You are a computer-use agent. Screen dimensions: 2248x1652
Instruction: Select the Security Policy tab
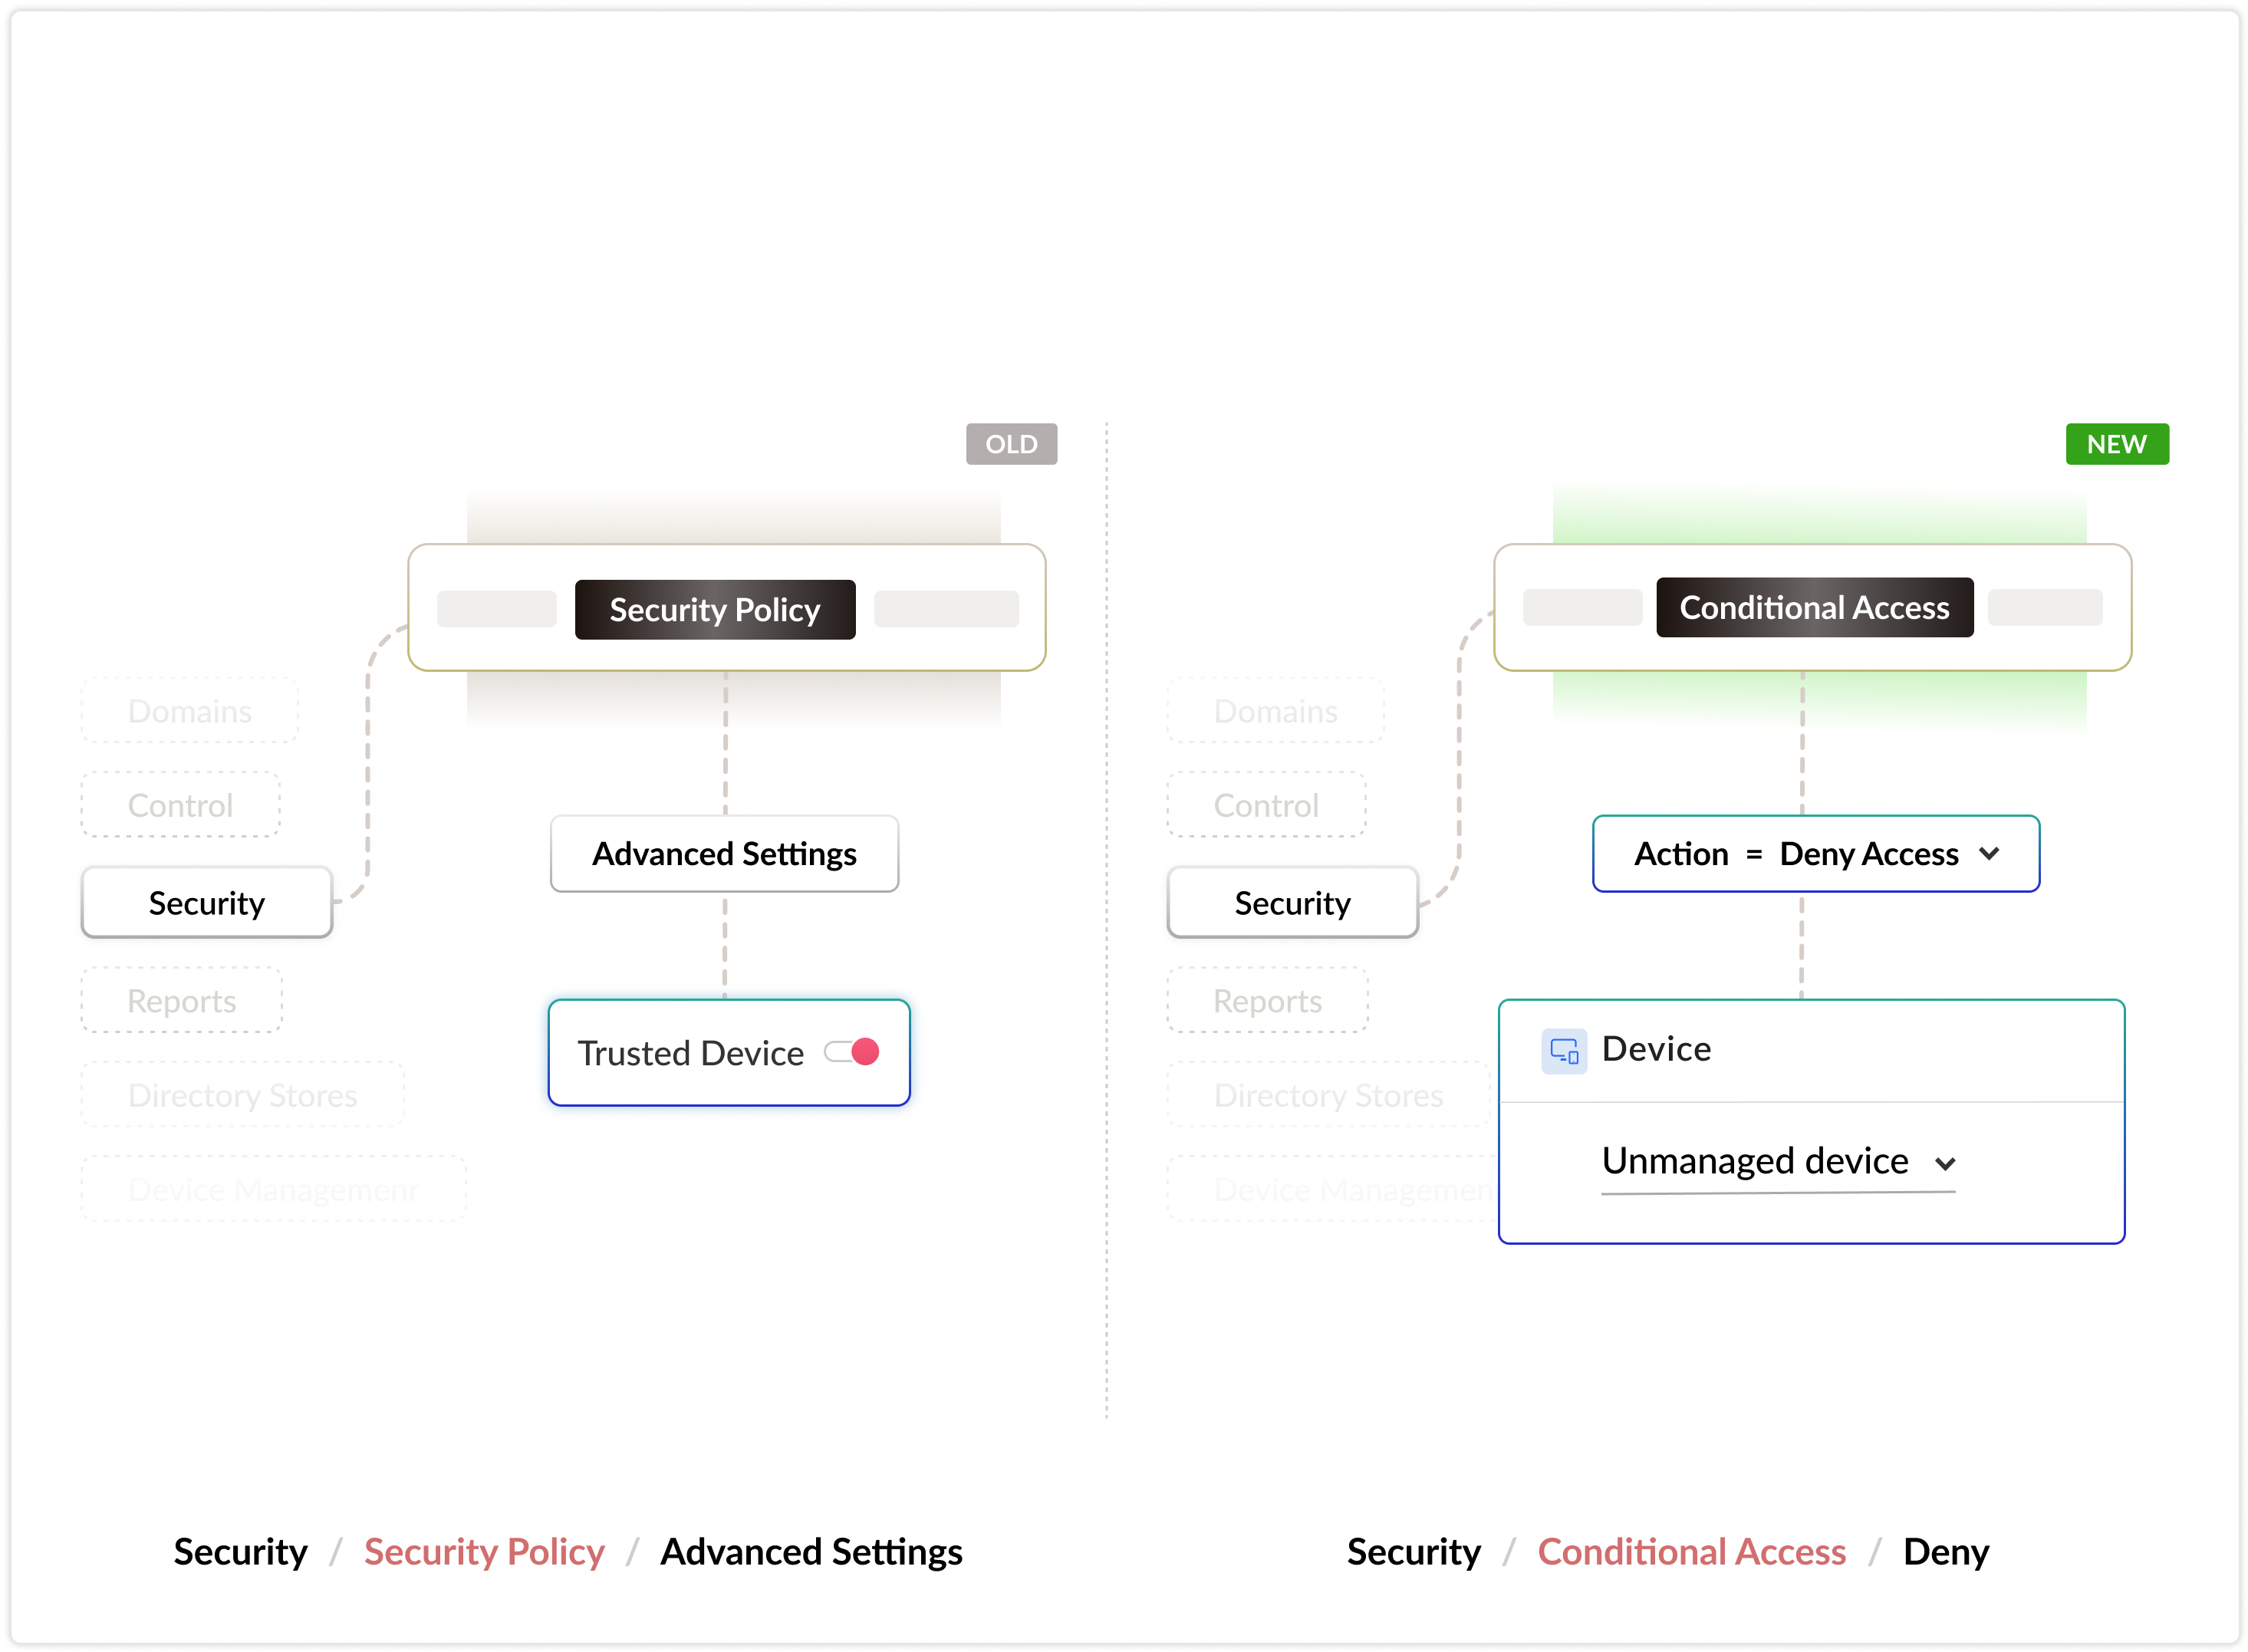pyautogui.click(x=714, y=609)
